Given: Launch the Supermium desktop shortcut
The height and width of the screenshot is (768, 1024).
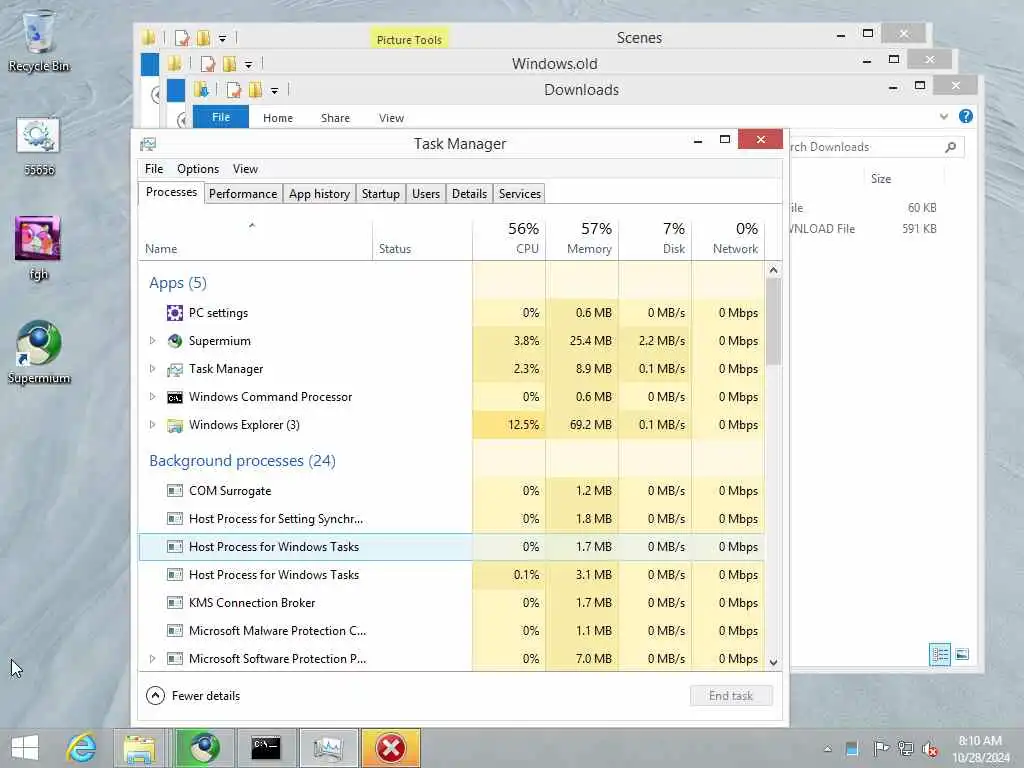Looking at the screenshot, I should [39, 352].
